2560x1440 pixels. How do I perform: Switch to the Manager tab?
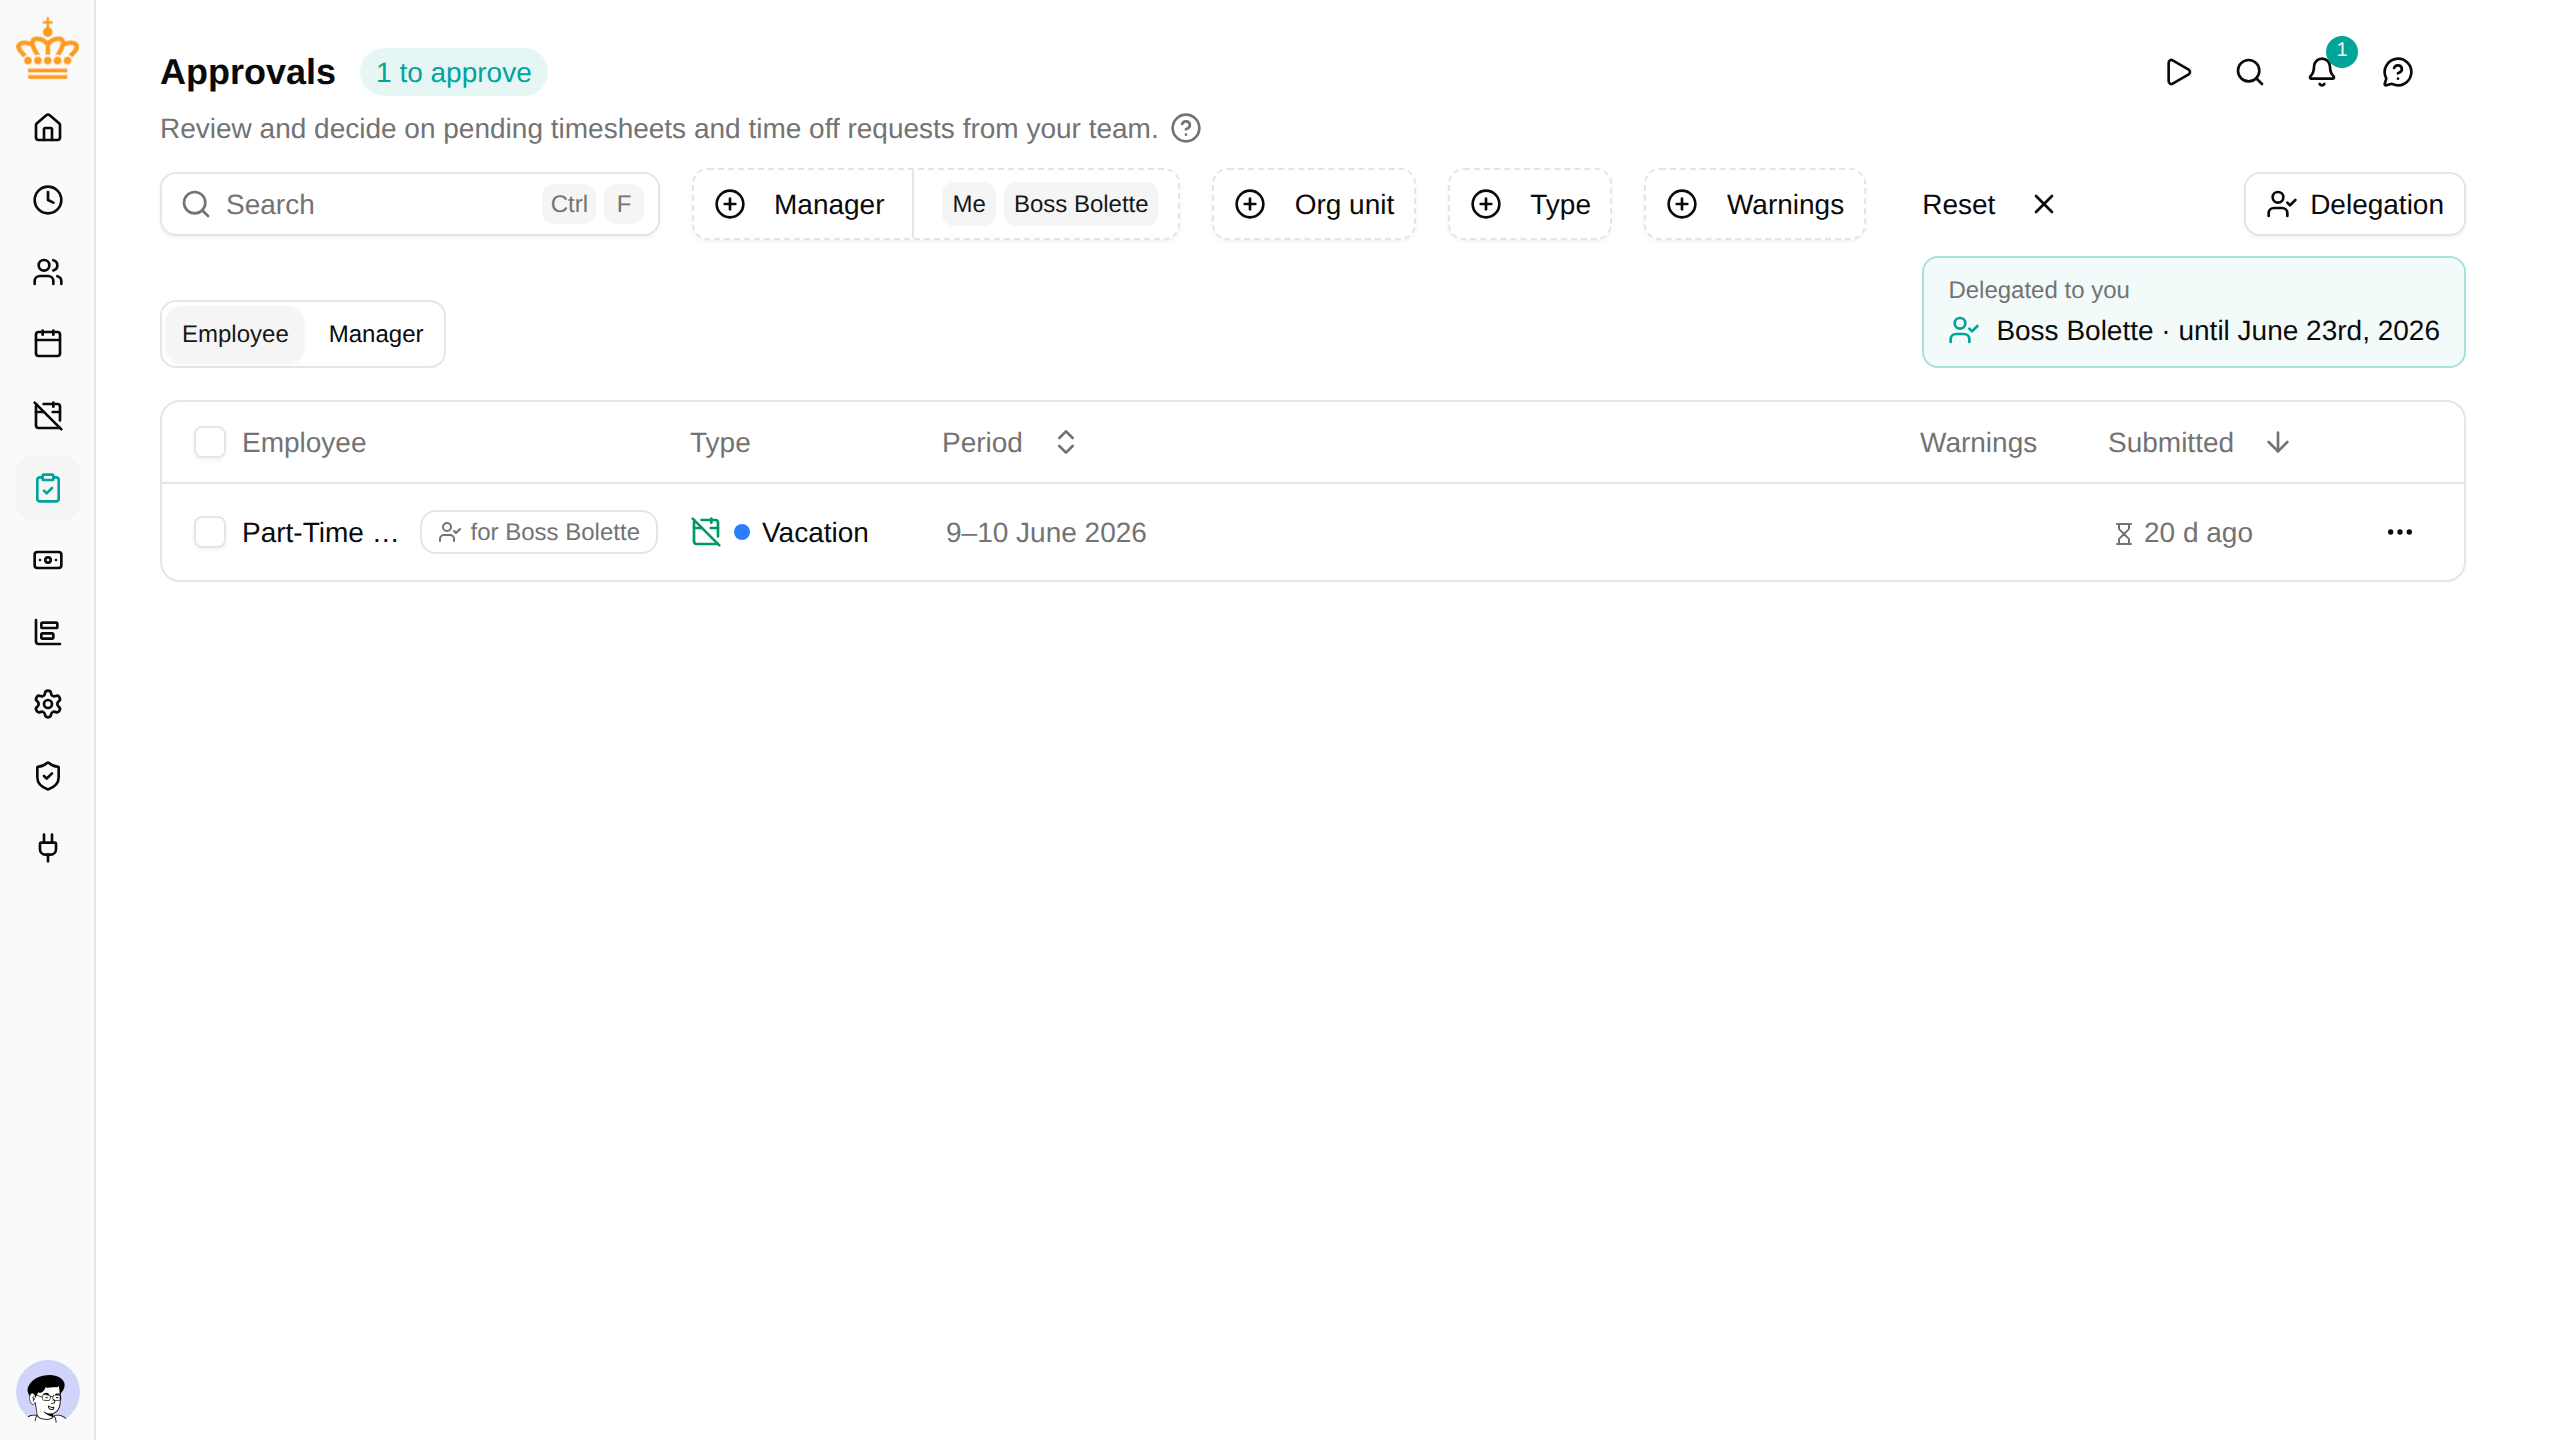376,334
